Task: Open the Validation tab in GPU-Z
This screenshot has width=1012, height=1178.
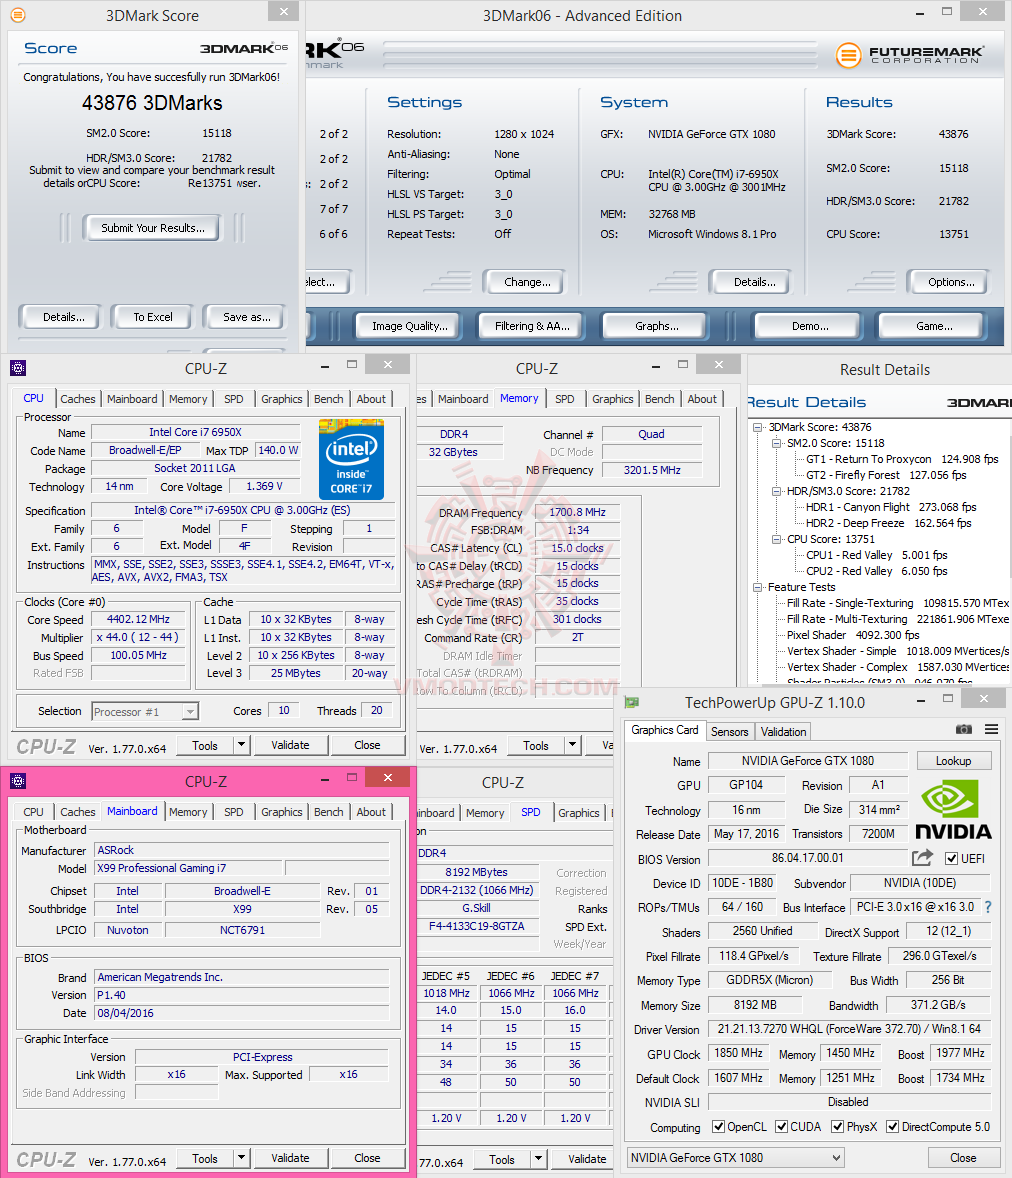Action: pyautogui.click(x=783, y=731)
